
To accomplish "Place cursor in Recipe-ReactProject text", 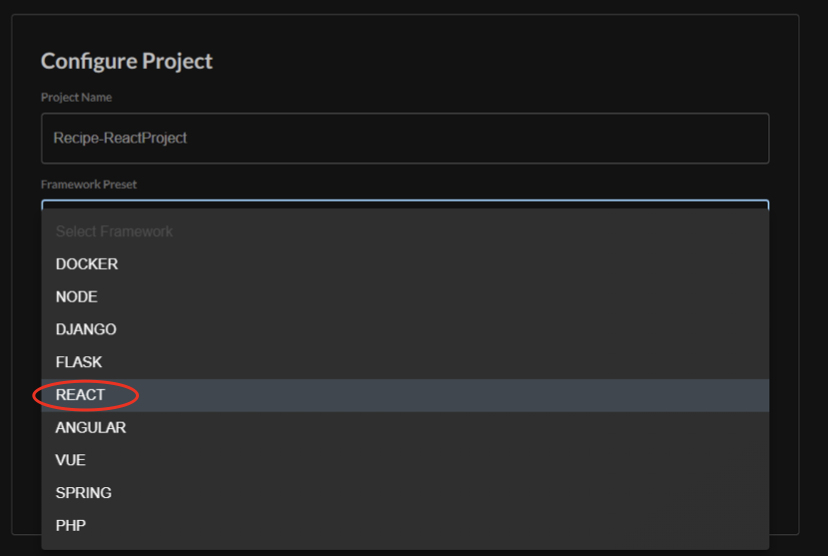I will point(120,138).
